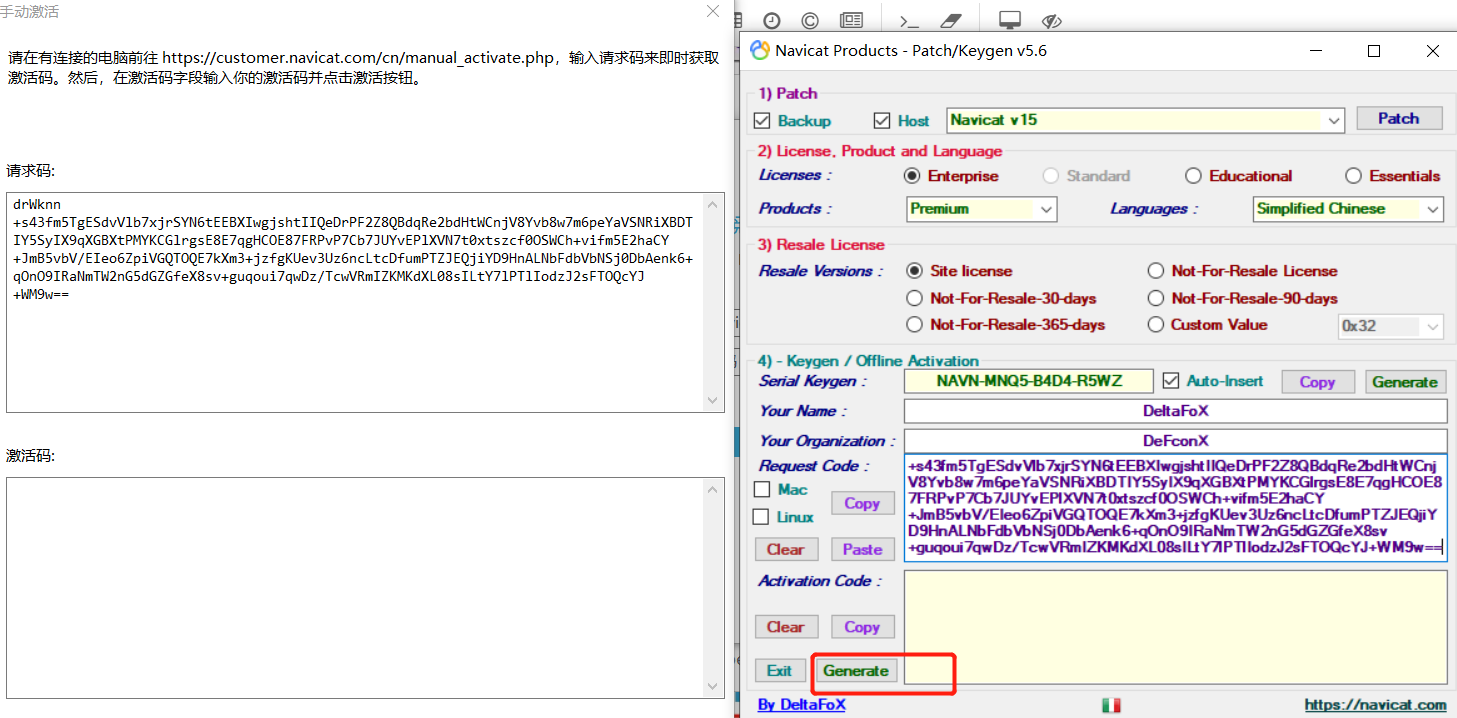Click the copyright symbol toolbar icon
The width and height of the screenshot is (1457, 718).
(x=810, y=20)
